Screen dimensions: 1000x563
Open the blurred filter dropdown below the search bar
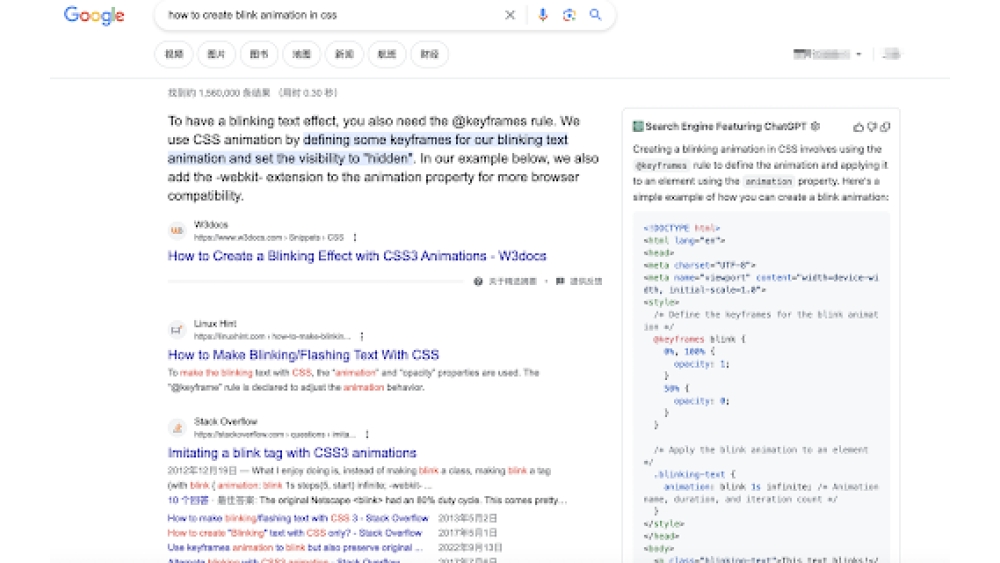[x=827, y=54]
